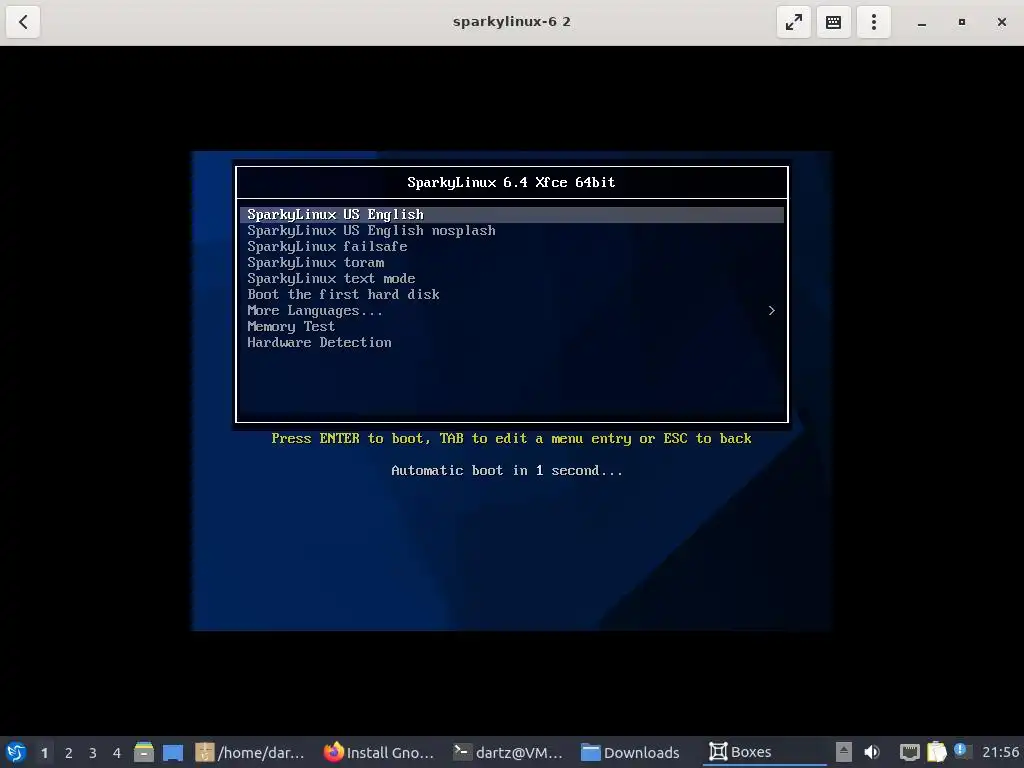Open the file manager quick-launch icon

[144, 752]
